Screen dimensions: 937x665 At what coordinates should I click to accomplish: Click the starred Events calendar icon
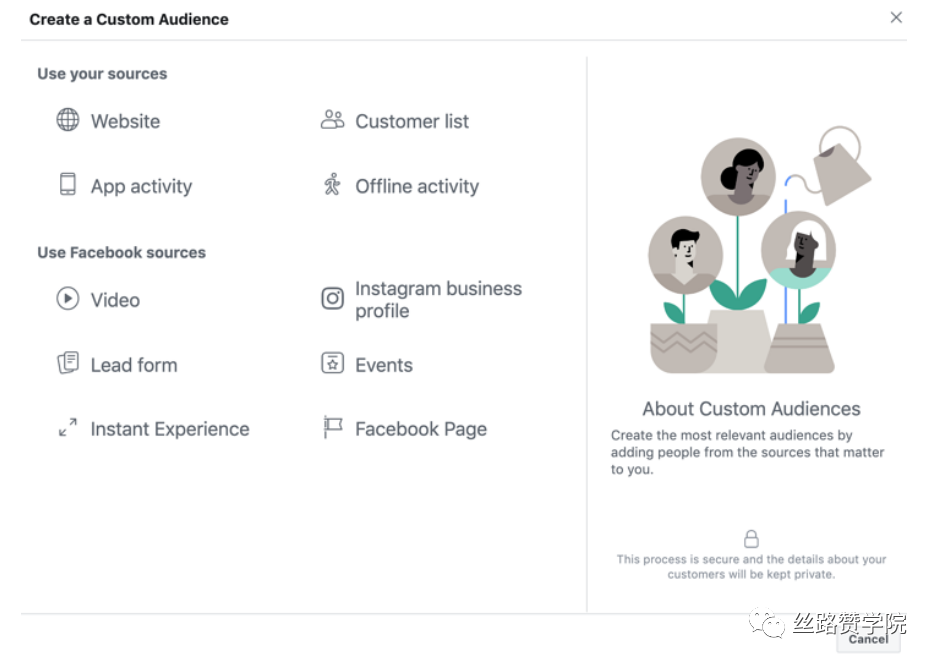(x=332, y=363)
